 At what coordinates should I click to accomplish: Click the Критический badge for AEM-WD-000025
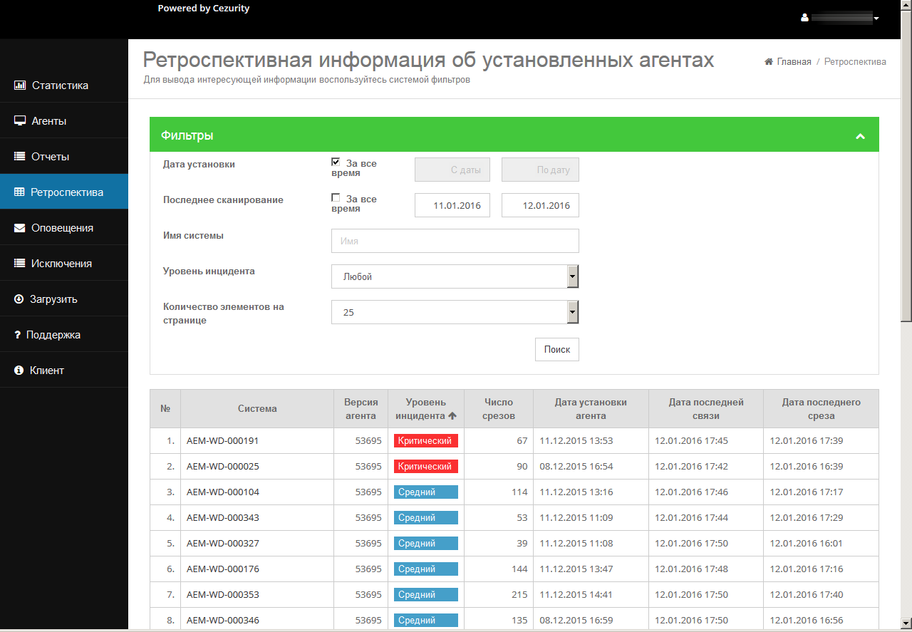pyautogui.click(x=426, y=466)
